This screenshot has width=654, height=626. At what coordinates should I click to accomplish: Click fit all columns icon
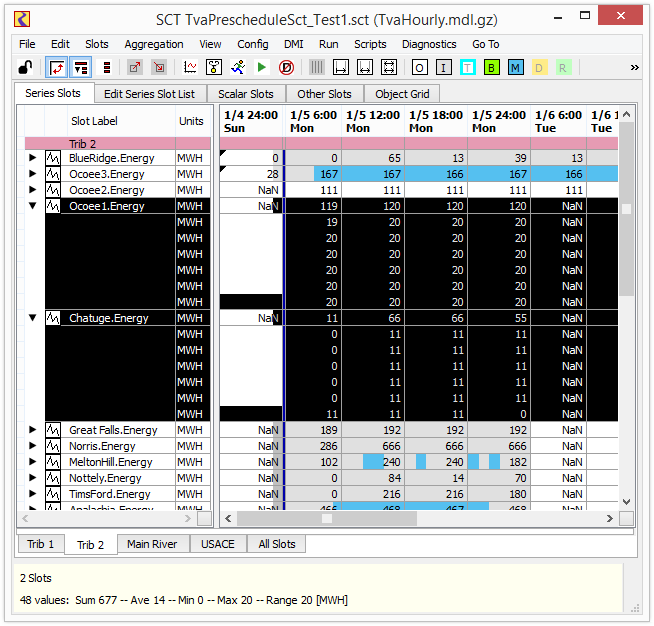tap(389, 67)
